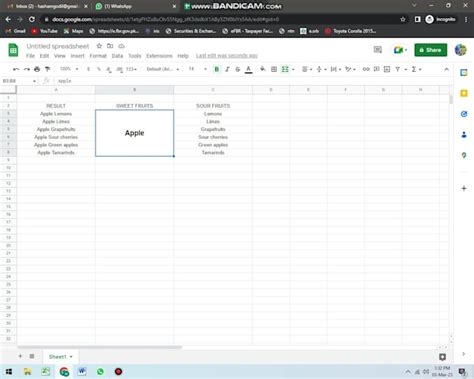Click the formula bar showing Apple

point(253,81)
